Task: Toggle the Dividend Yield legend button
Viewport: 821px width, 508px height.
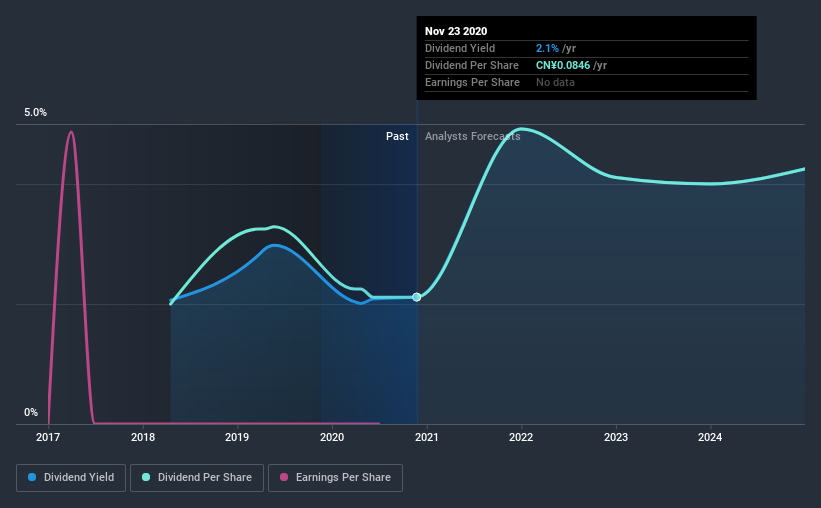Action: (x=71, y=478)
